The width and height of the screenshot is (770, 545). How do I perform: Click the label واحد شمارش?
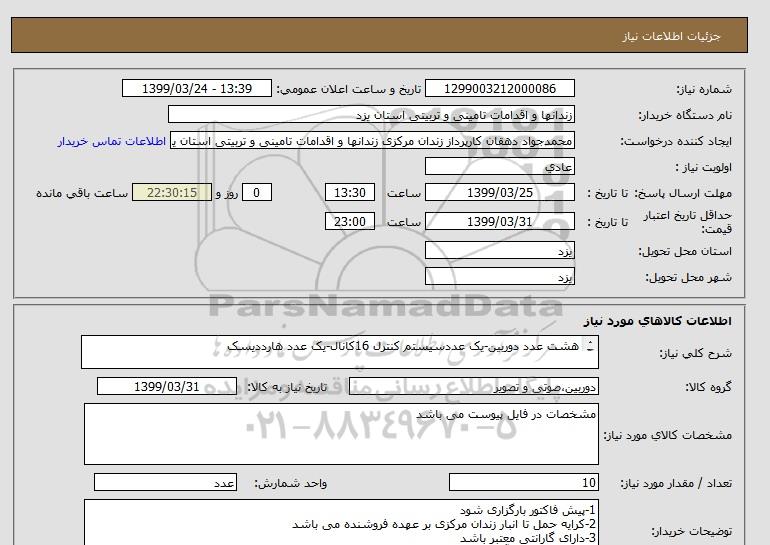point(291,483)
